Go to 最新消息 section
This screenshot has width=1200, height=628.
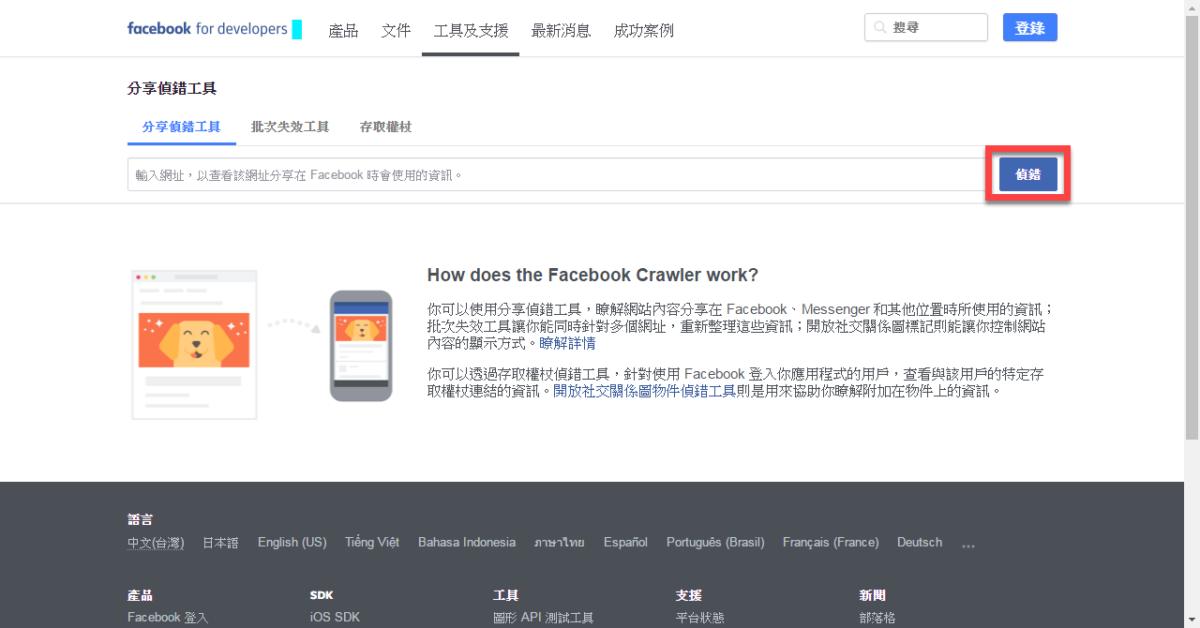click(x=561, y=30)
